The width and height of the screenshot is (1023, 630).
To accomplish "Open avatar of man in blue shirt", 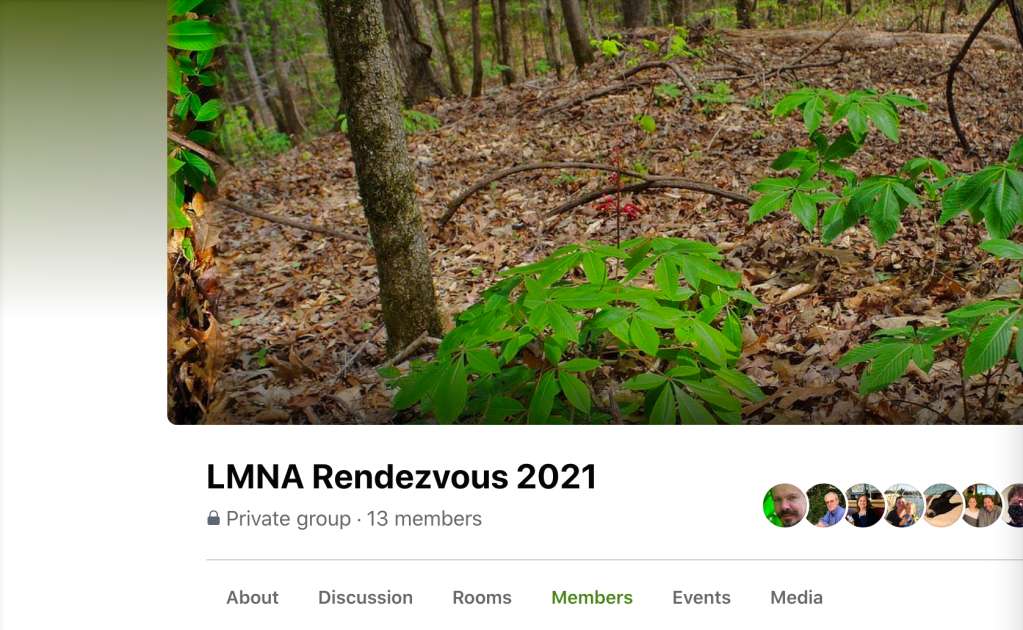I will click(x=825, y=505).
